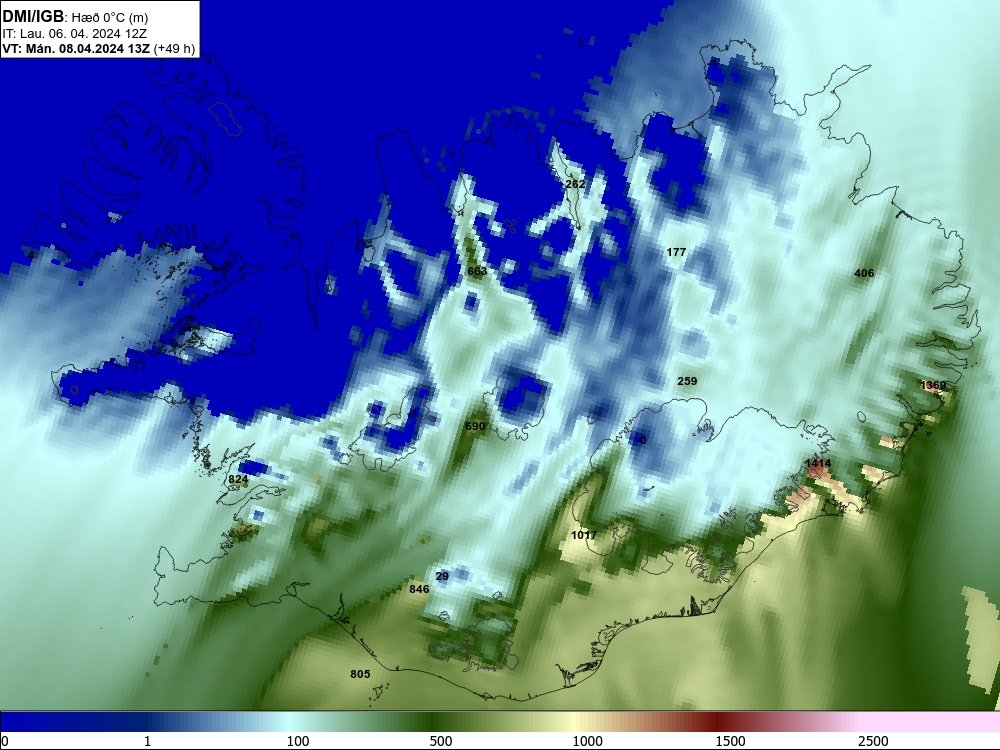
Task: Click the legend tick label 1000
Action: 587,741
